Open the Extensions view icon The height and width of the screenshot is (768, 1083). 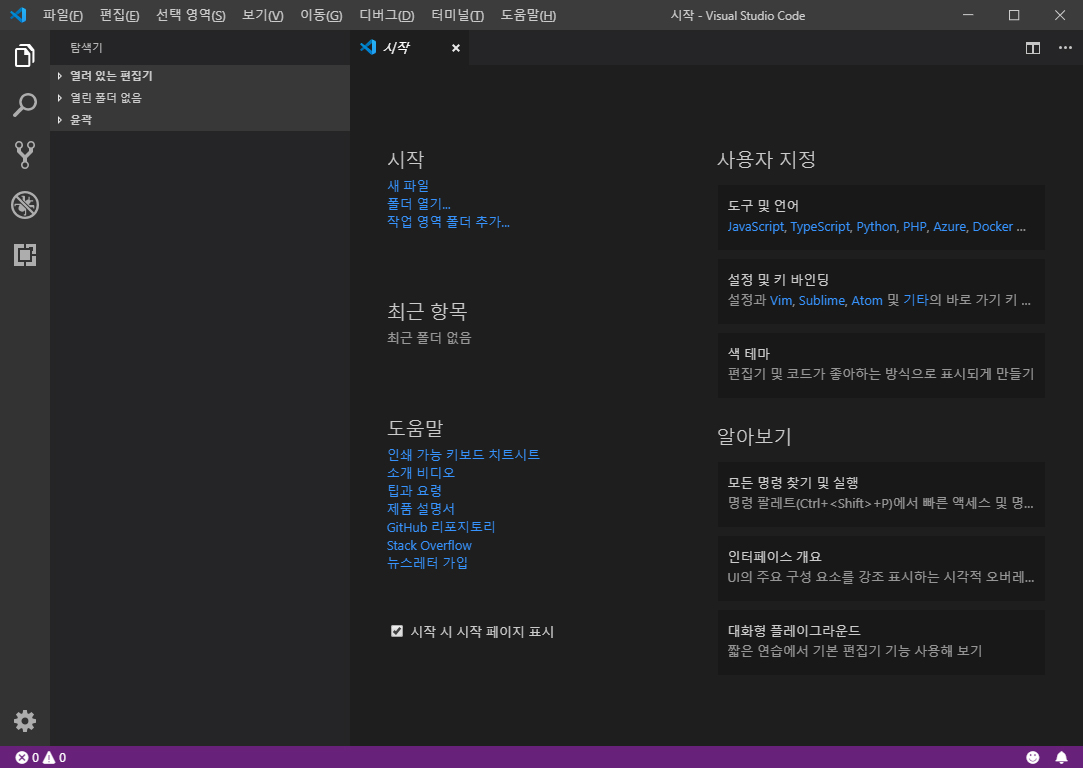[x=25, y=255]
